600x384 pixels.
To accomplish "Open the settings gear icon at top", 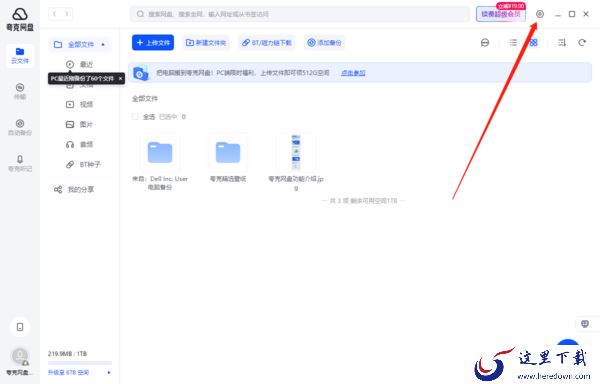I will pyautogui.click(x=540, y=14).
